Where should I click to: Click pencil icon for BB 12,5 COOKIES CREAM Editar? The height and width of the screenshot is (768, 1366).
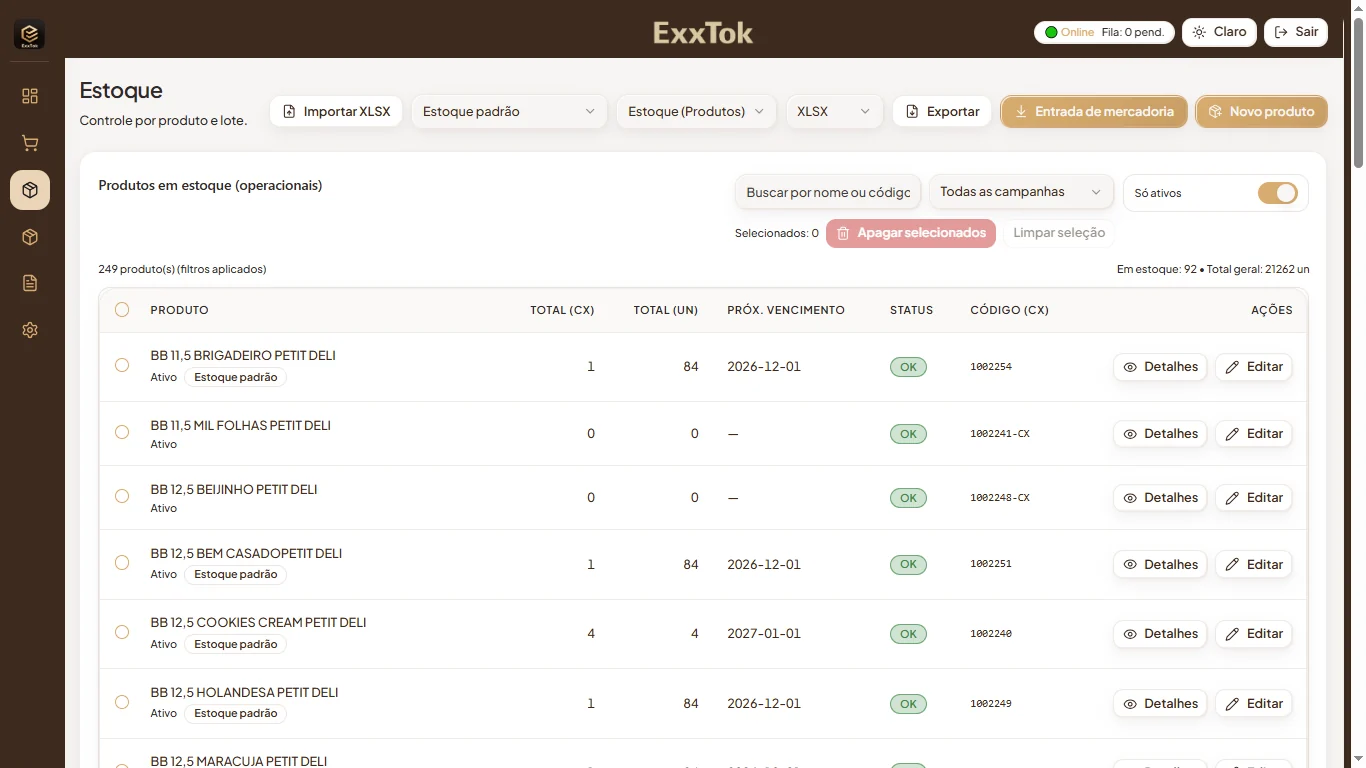point(1232,634)
